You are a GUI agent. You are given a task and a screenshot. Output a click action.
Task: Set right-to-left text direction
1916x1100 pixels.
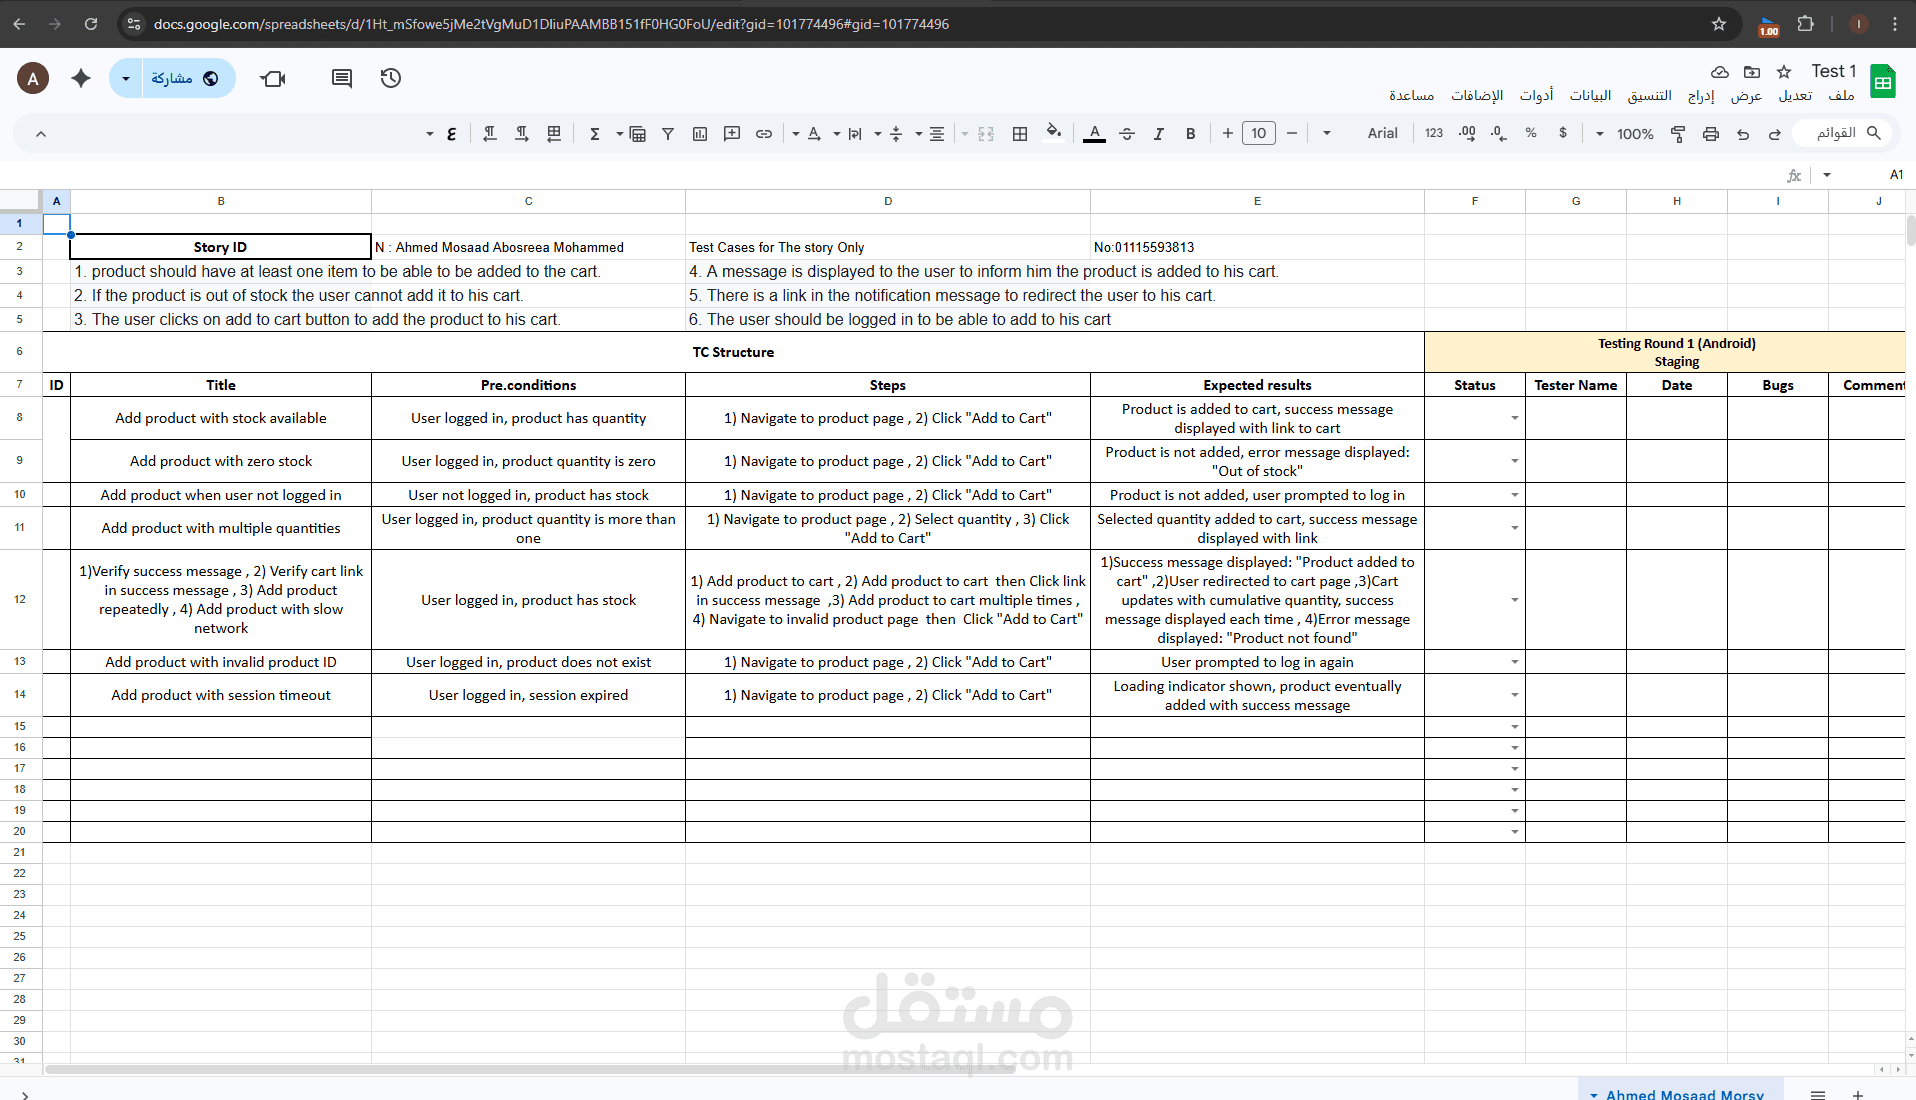[490, 134]
